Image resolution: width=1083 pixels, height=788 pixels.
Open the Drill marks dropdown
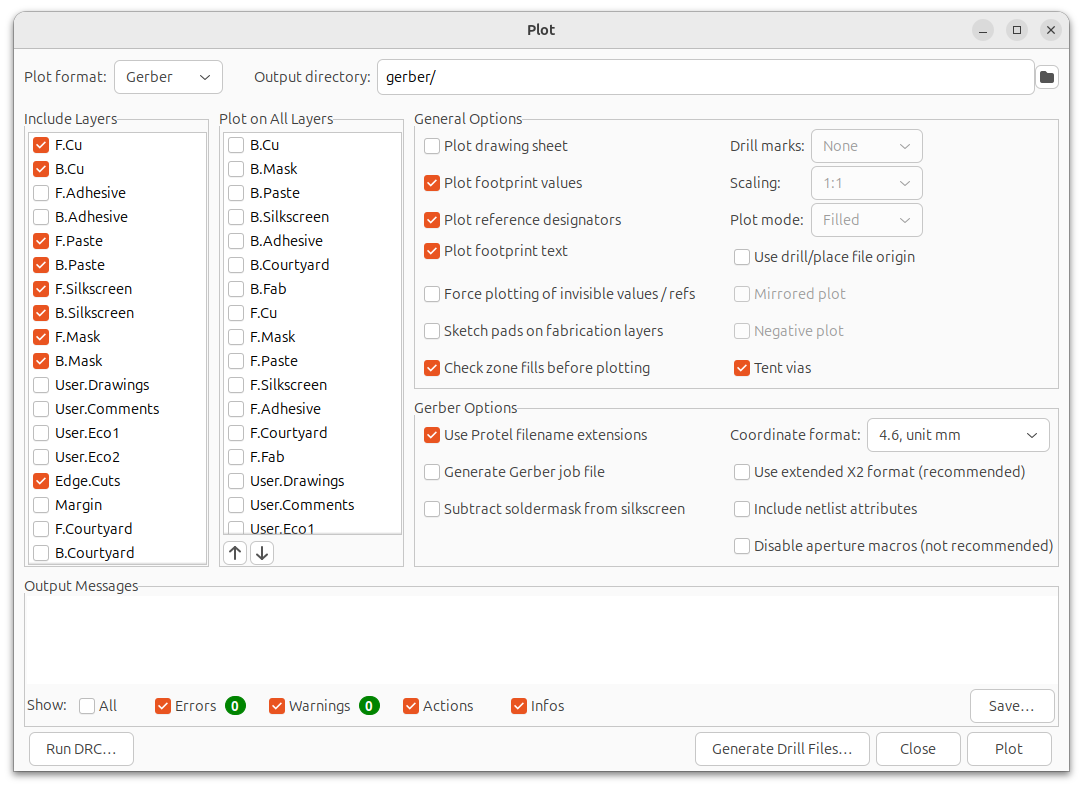[x=866, y=146]
